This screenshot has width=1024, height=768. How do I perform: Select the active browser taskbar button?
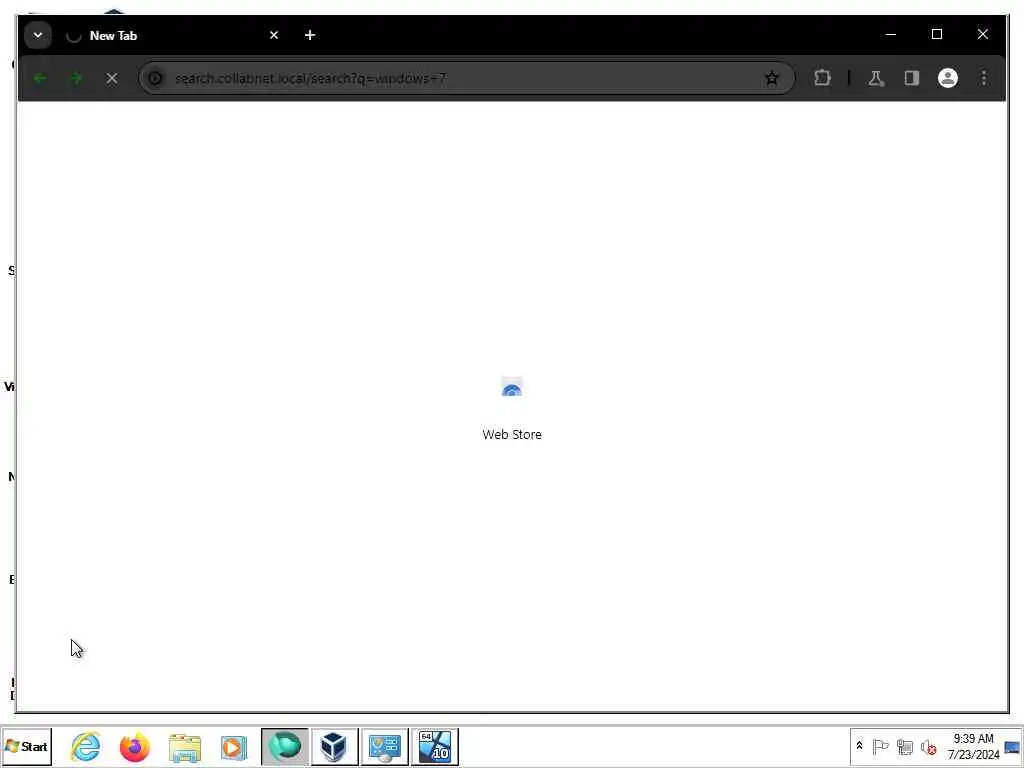tap(285, 746)
